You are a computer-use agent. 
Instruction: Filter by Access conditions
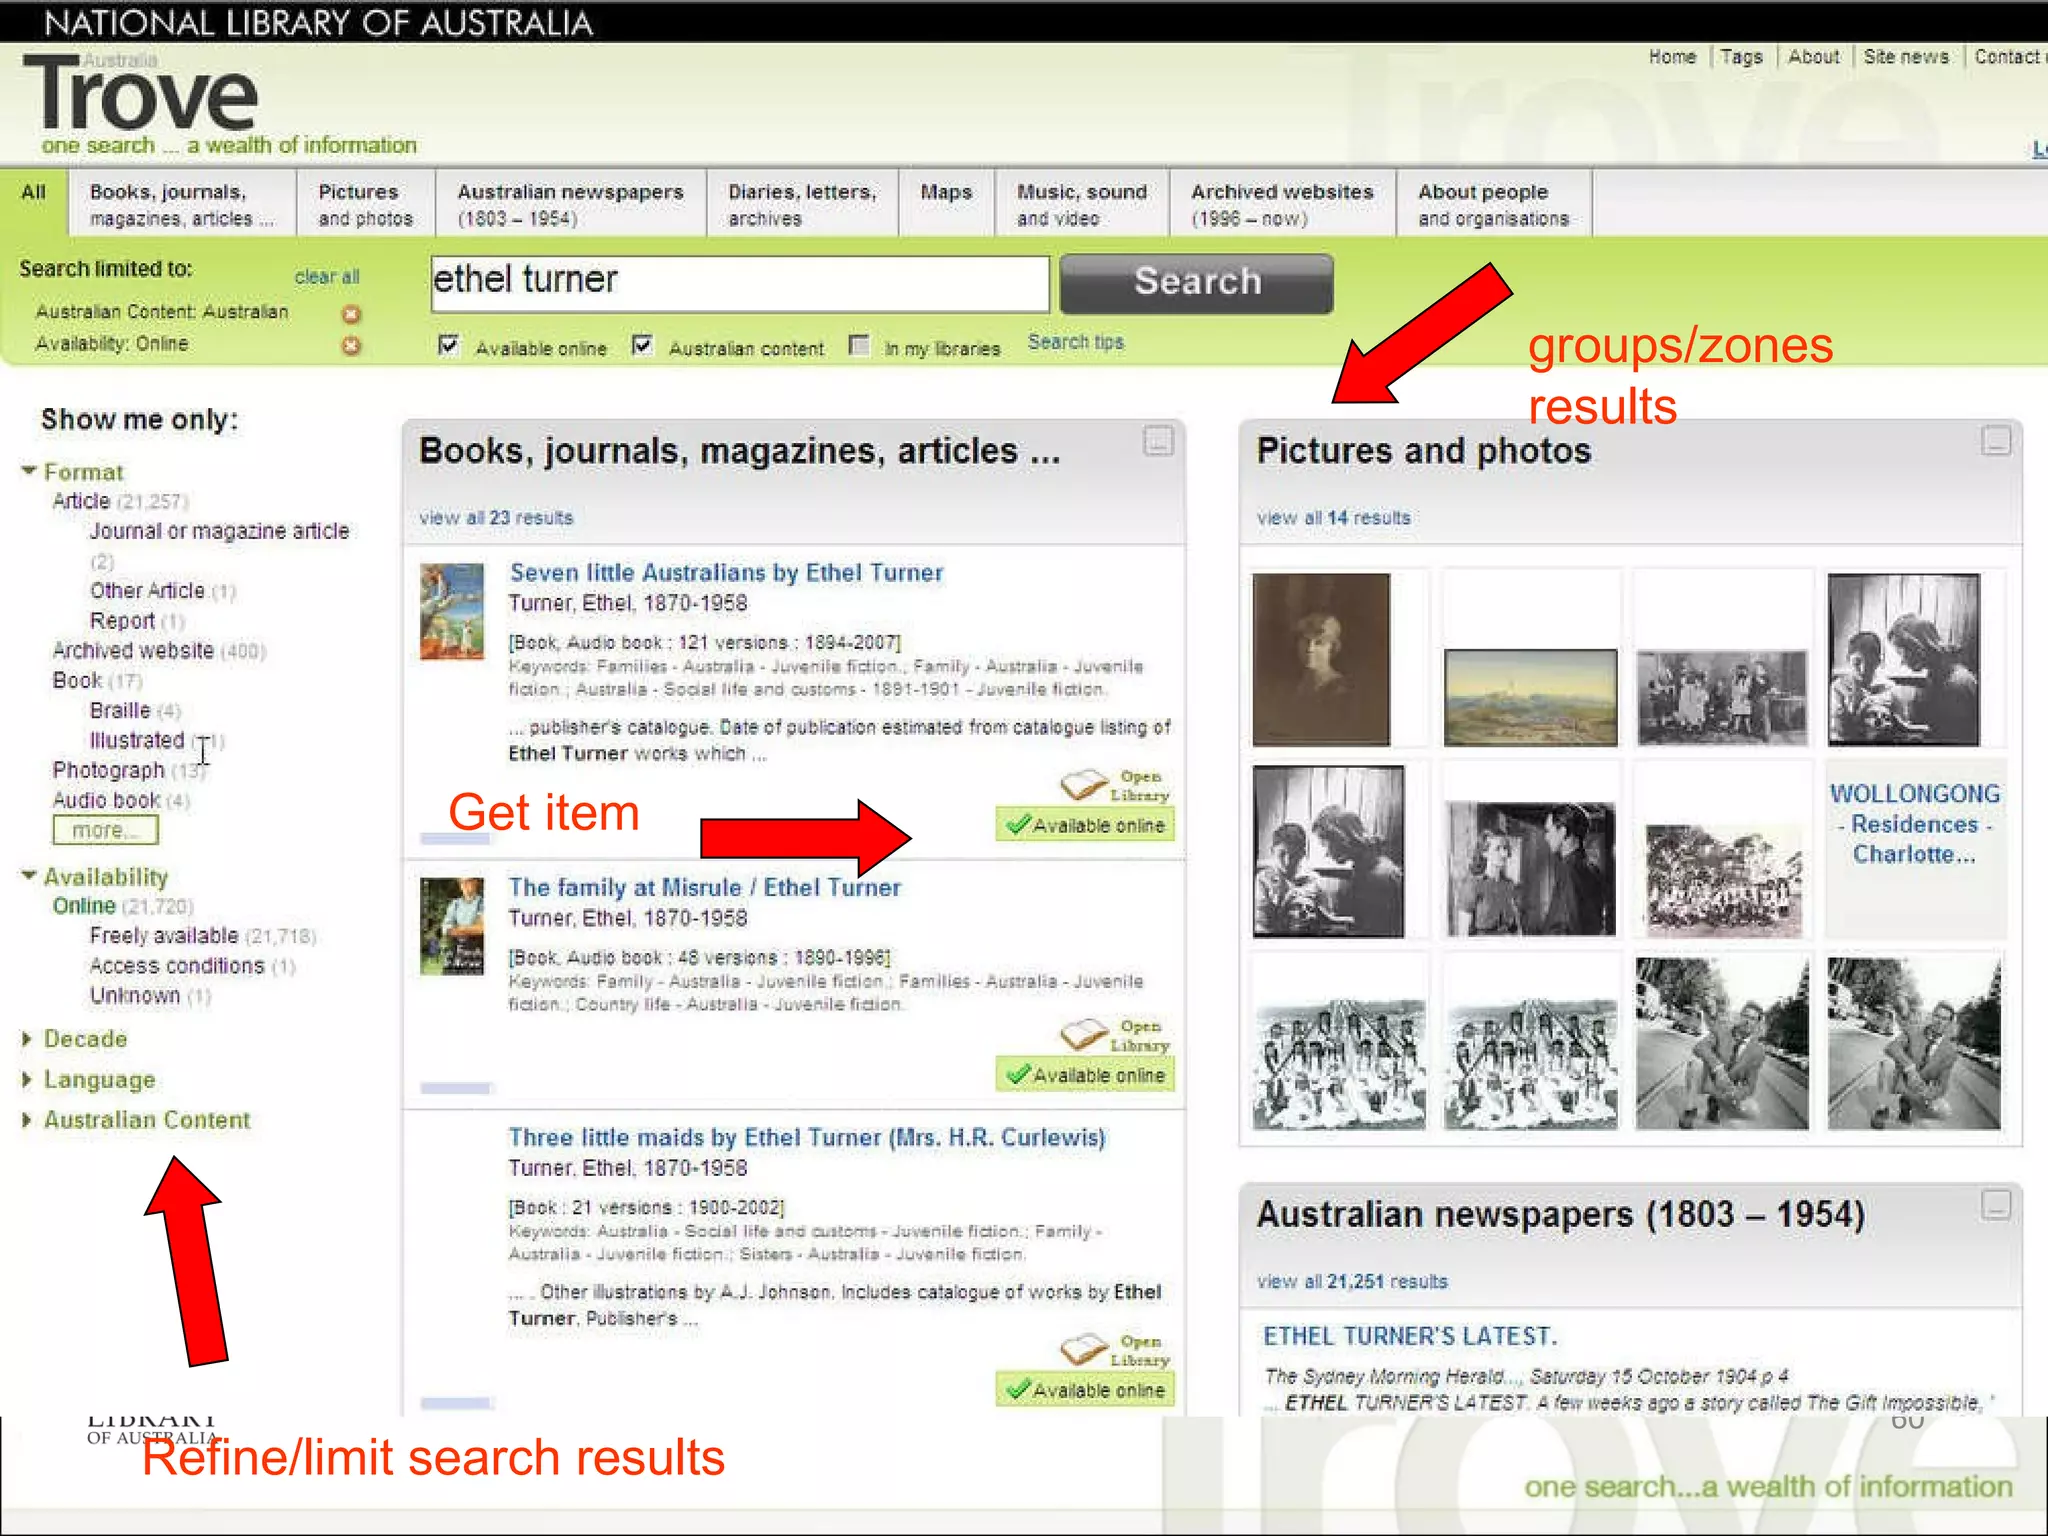[177, 966]
